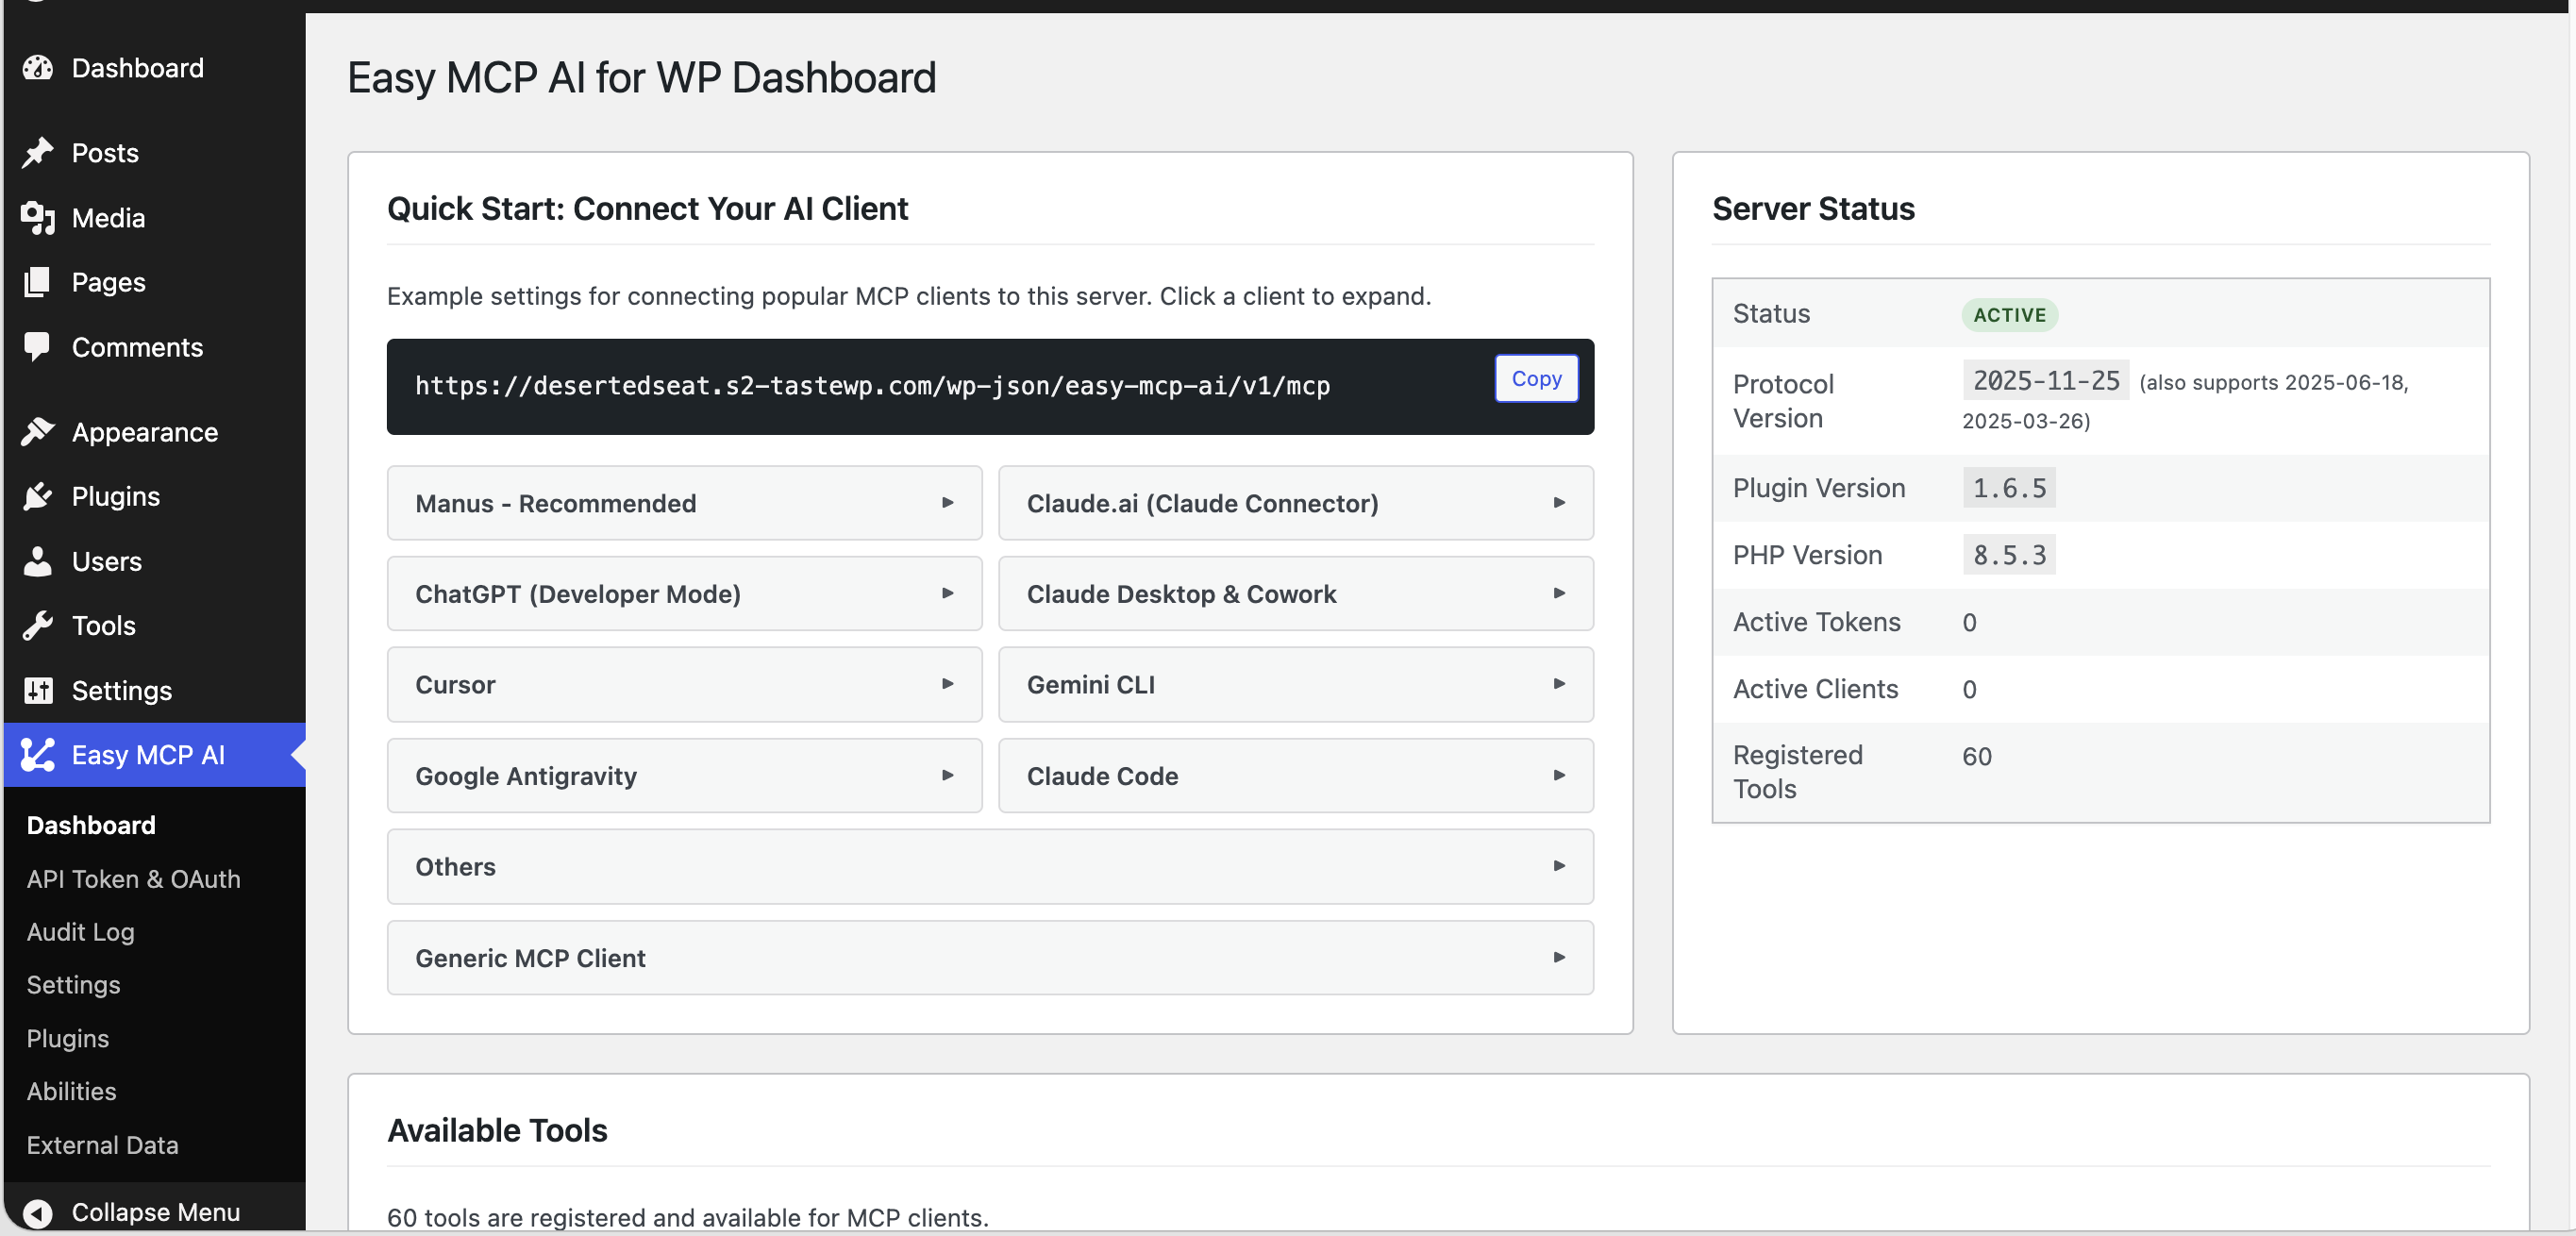Open the Appearance menu item
This screenshot has width=2576, height=1236.
[154, 432]
